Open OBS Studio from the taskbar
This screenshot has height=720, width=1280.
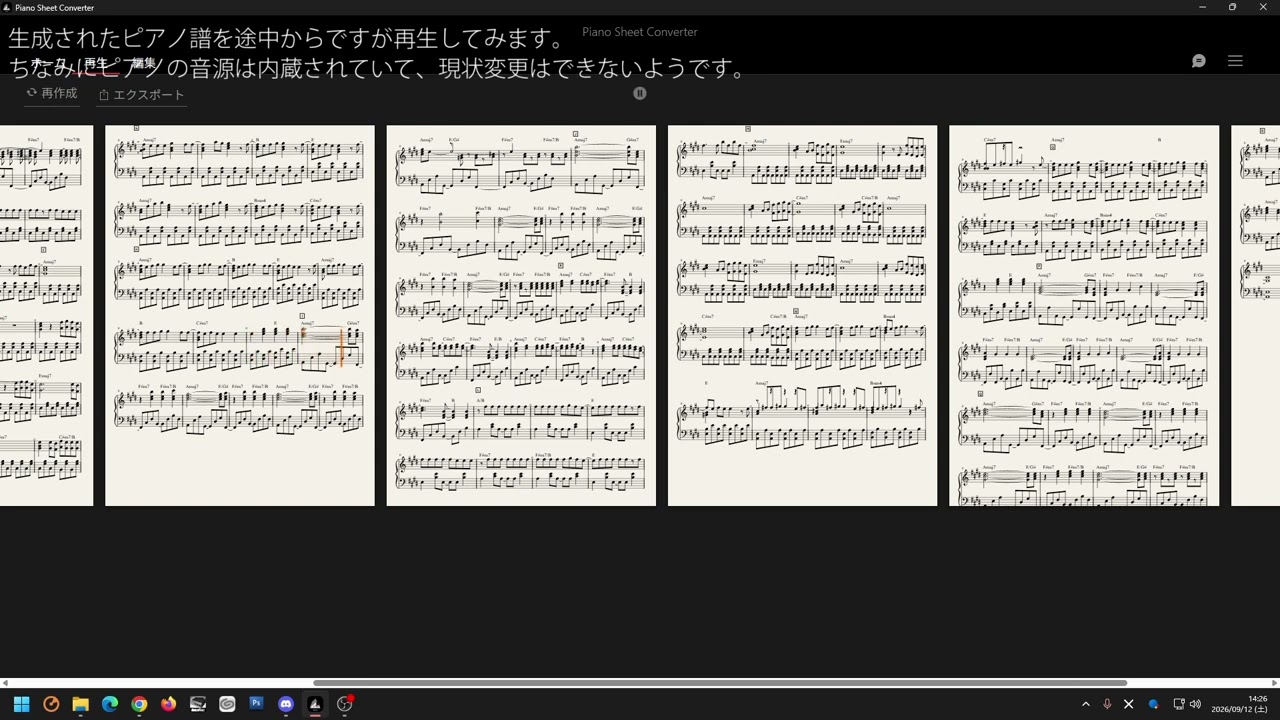point(345,704)
